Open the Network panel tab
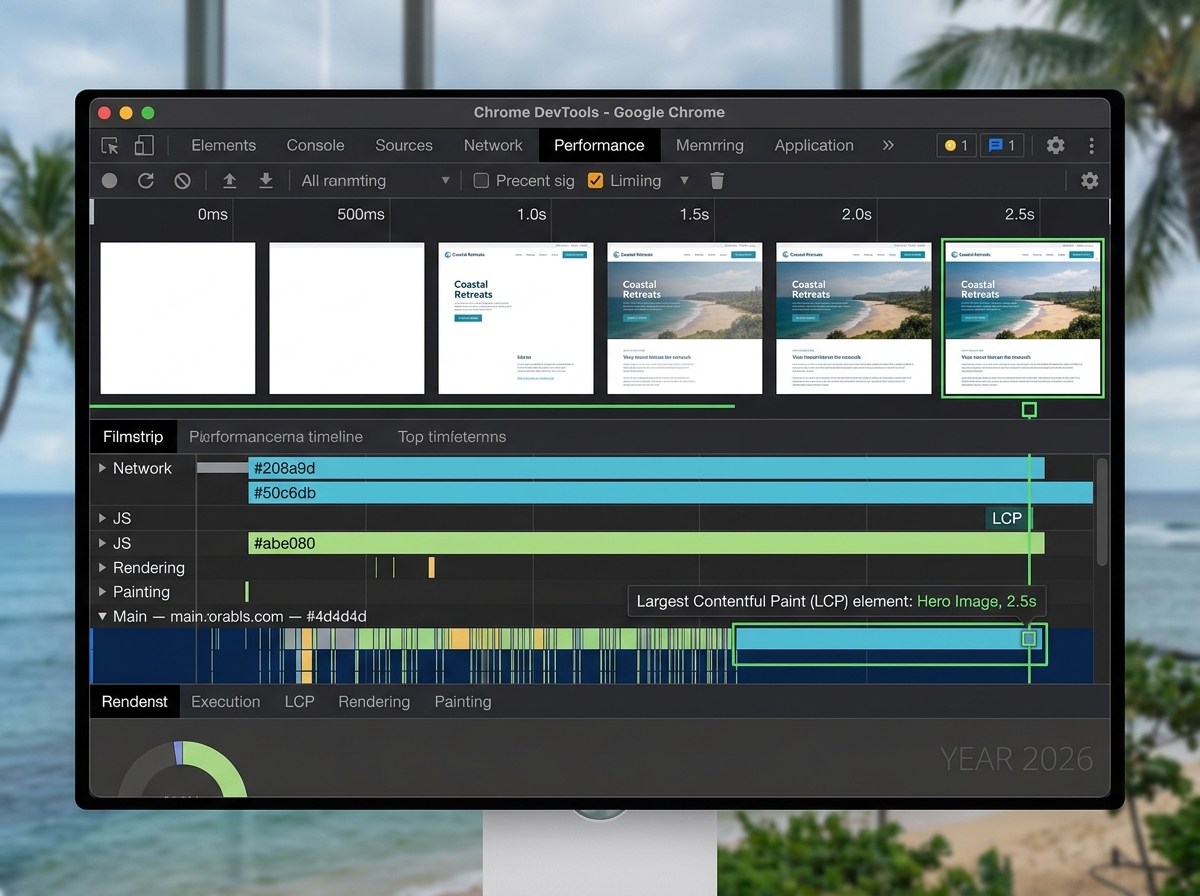 click(x=493, y=146)
